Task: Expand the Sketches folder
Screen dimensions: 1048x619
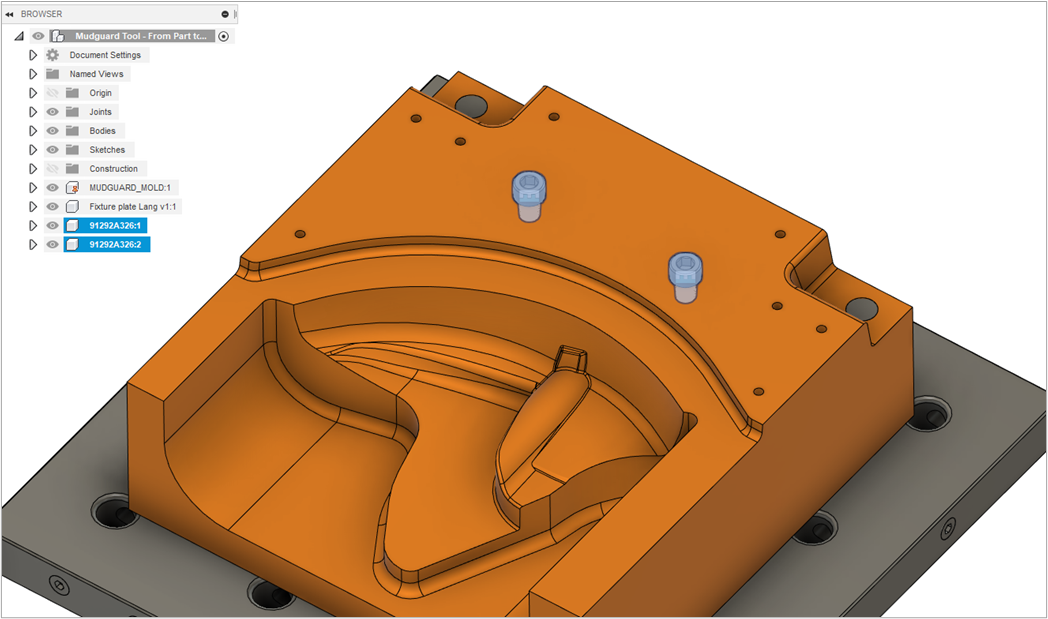Action: pos(33,150)
